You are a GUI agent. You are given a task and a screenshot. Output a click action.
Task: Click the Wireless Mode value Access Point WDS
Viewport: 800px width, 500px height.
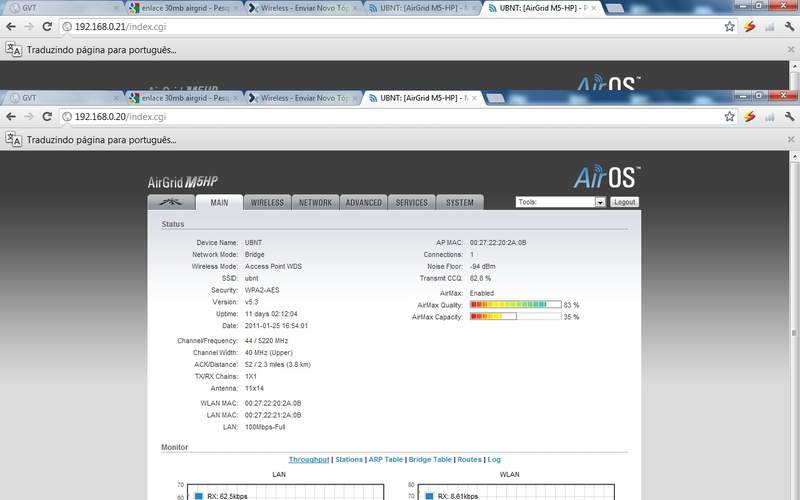(x=273, y=266)
